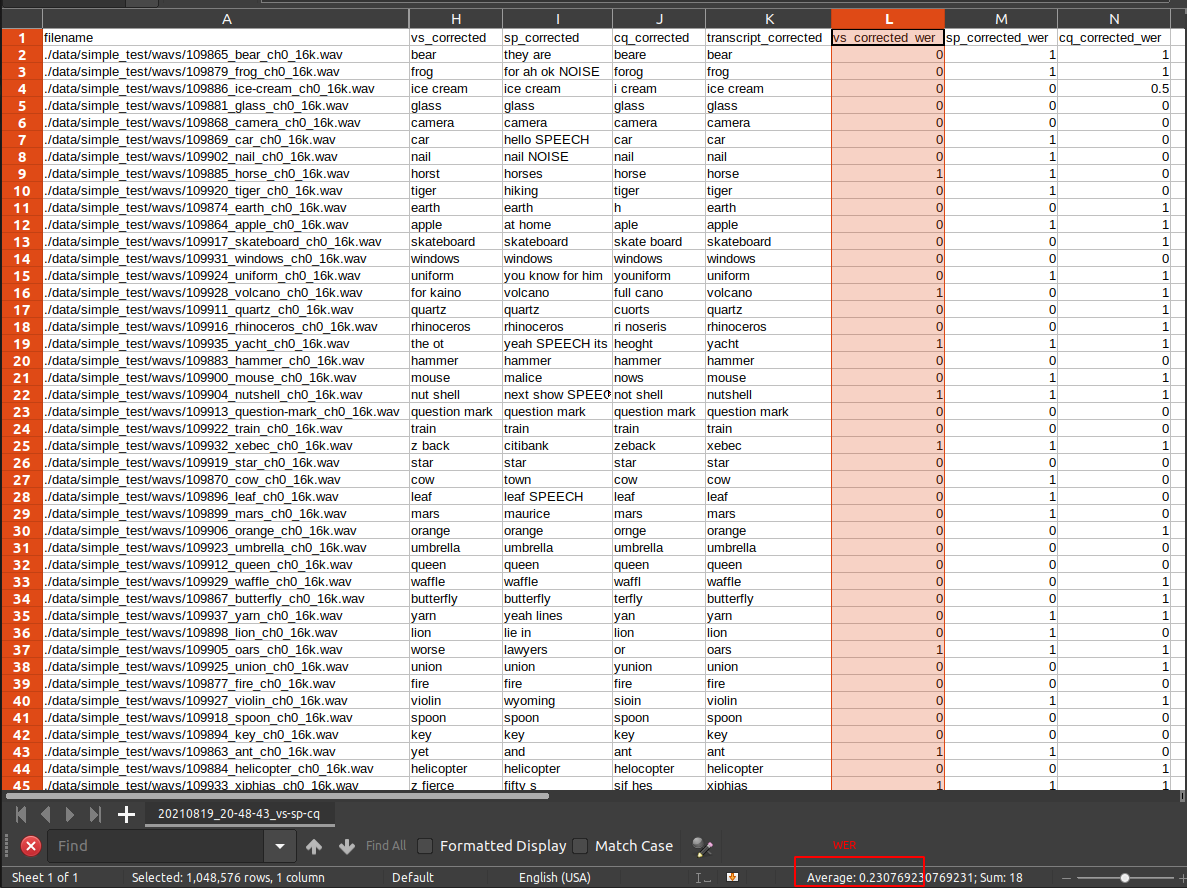Select row 1 header
Image resolution: width=1187 pixels, height=888 pixels.
(22, 37)
